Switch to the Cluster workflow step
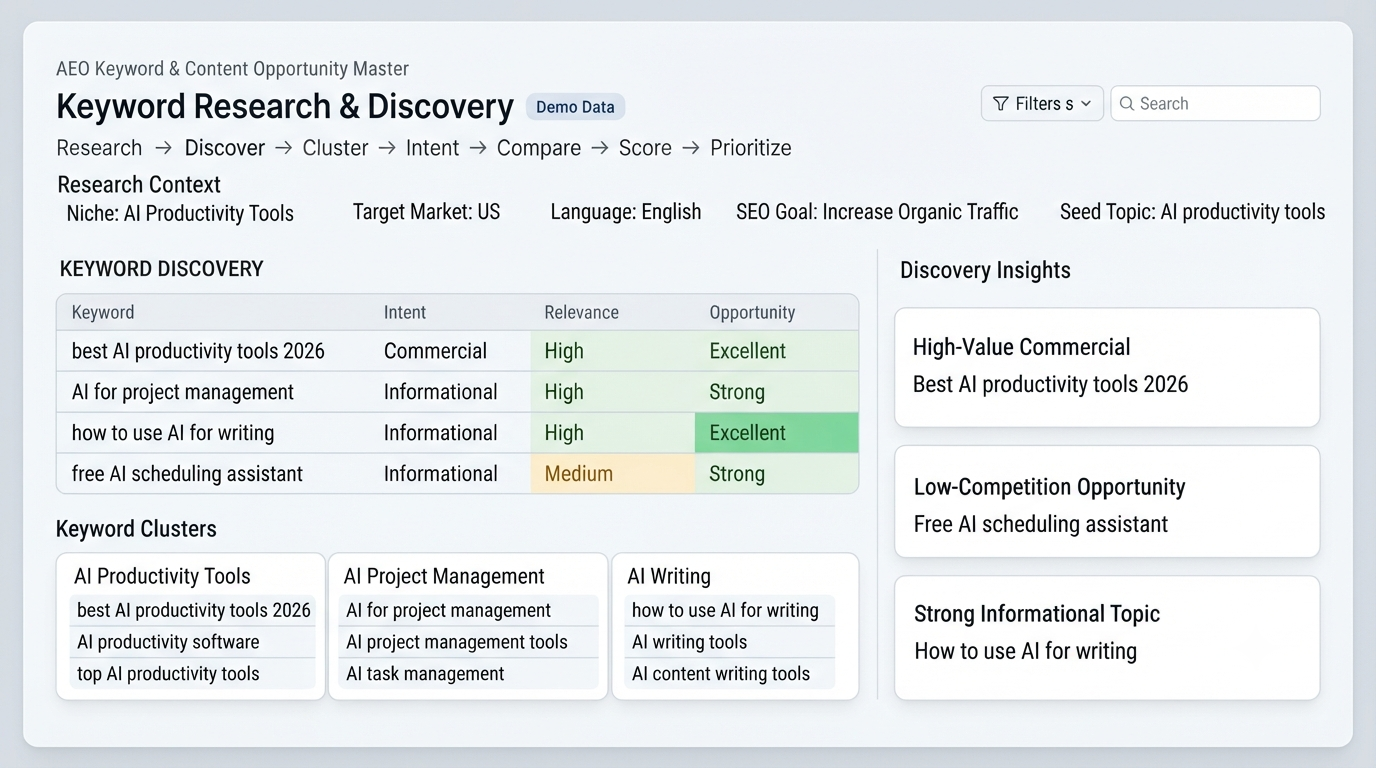 335,148
